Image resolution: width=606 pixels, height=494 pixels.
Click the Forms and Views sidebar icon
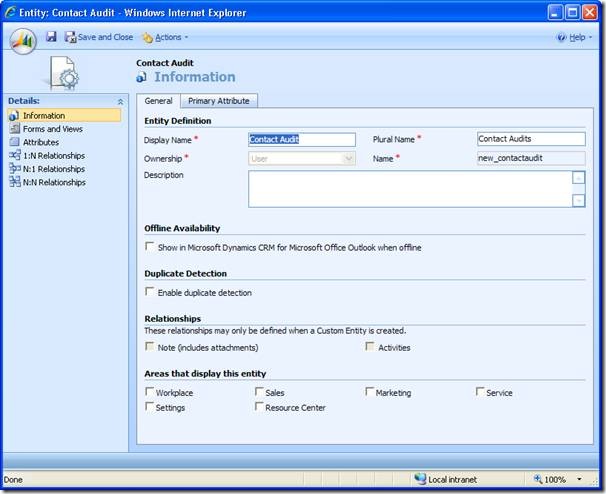click(x=14, y=129)
